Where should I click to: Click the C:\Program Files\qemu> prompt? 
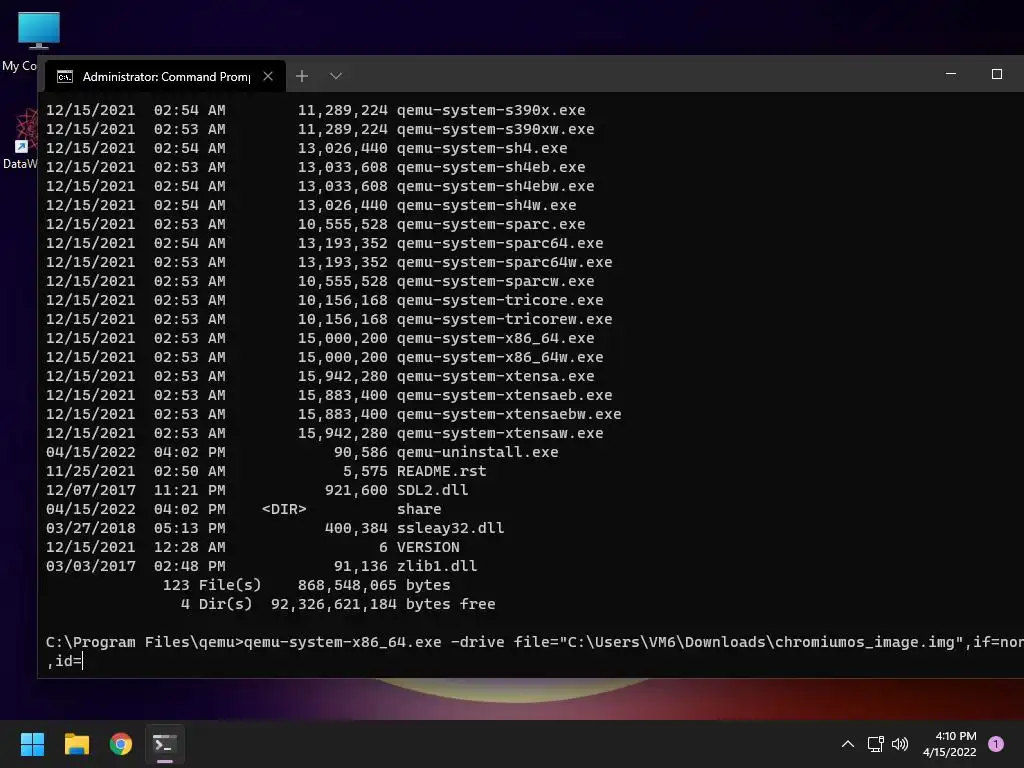[144, 642]
